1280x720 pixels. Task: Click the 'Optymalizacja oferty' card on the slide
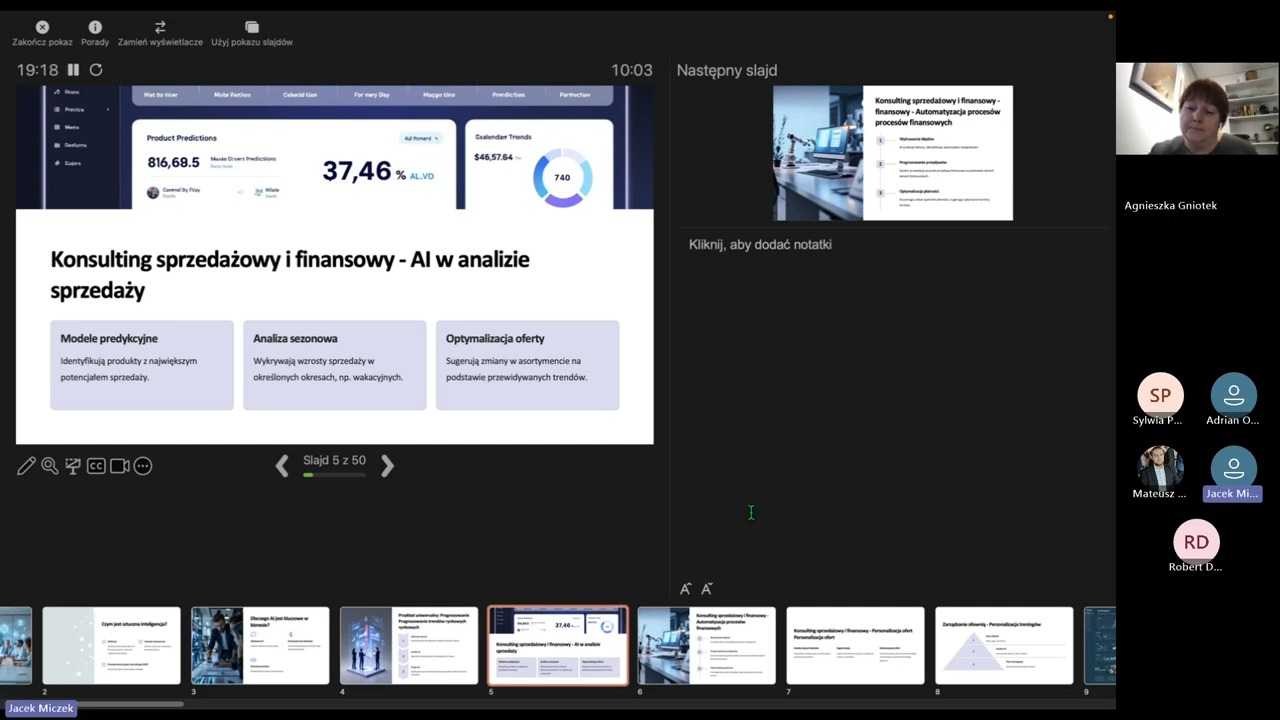(528, 365)
